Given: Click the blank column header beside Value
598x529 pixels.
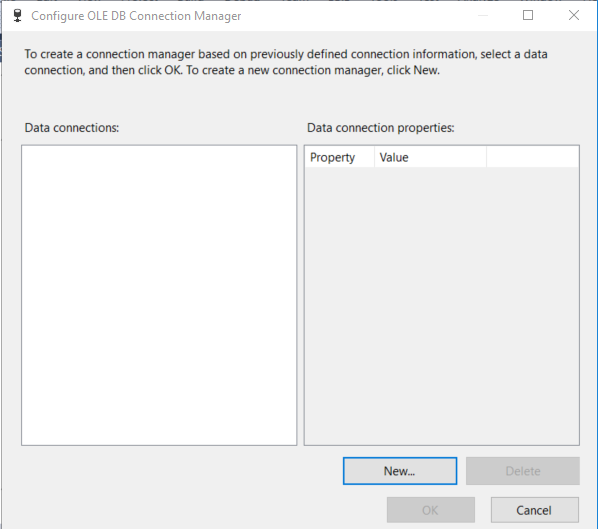Looking at the screenshot, I should coord(533,157).
